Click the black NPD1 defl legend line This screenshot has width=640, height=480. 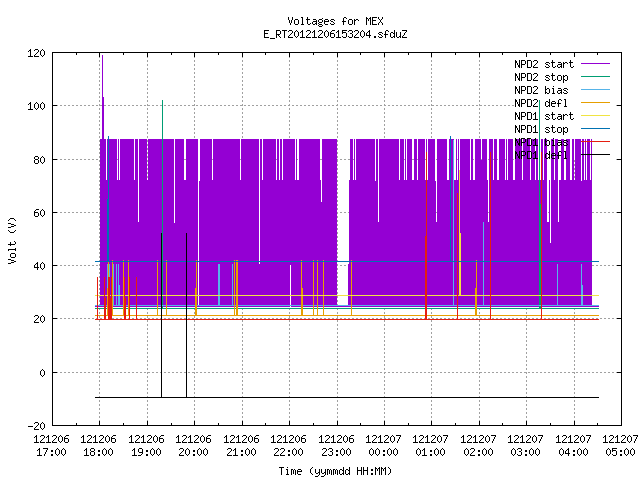[596, 155]
